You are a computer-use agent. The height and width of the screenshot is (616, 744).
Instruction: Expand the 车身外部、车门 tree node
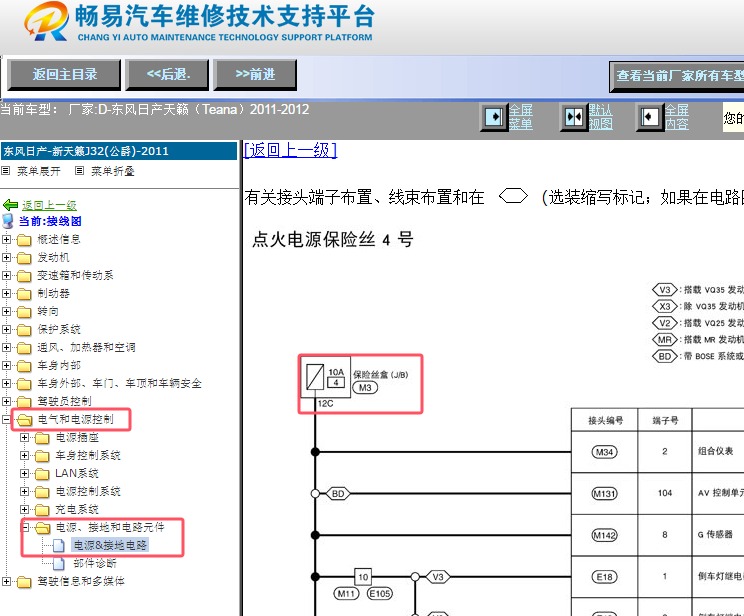tap(6, 383)
